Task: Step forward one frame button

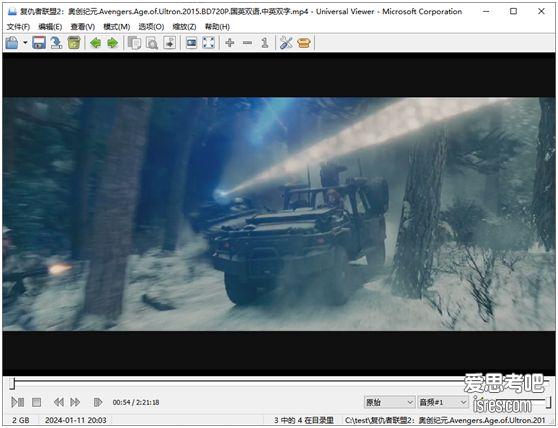Action: (98, 402)
